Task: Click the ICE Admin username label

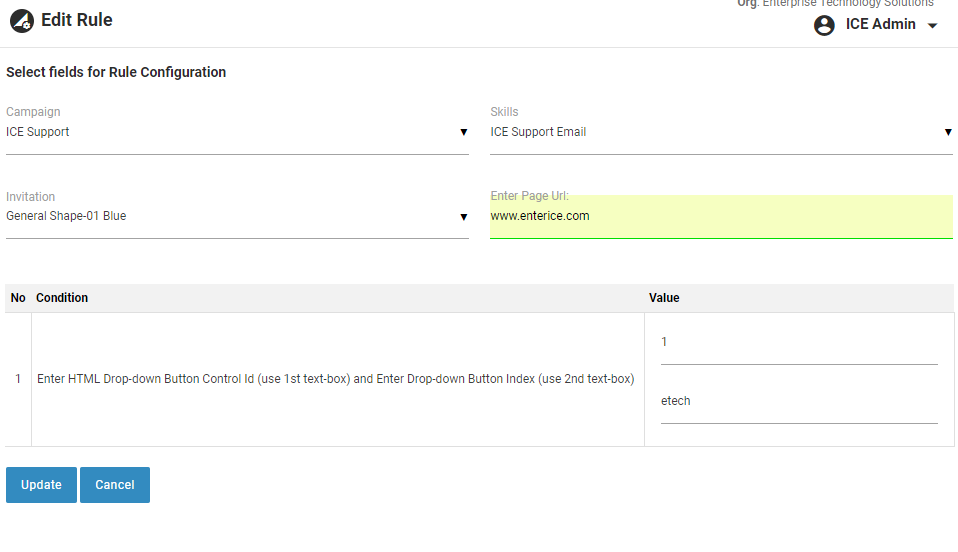Action: tap(880, 25)
